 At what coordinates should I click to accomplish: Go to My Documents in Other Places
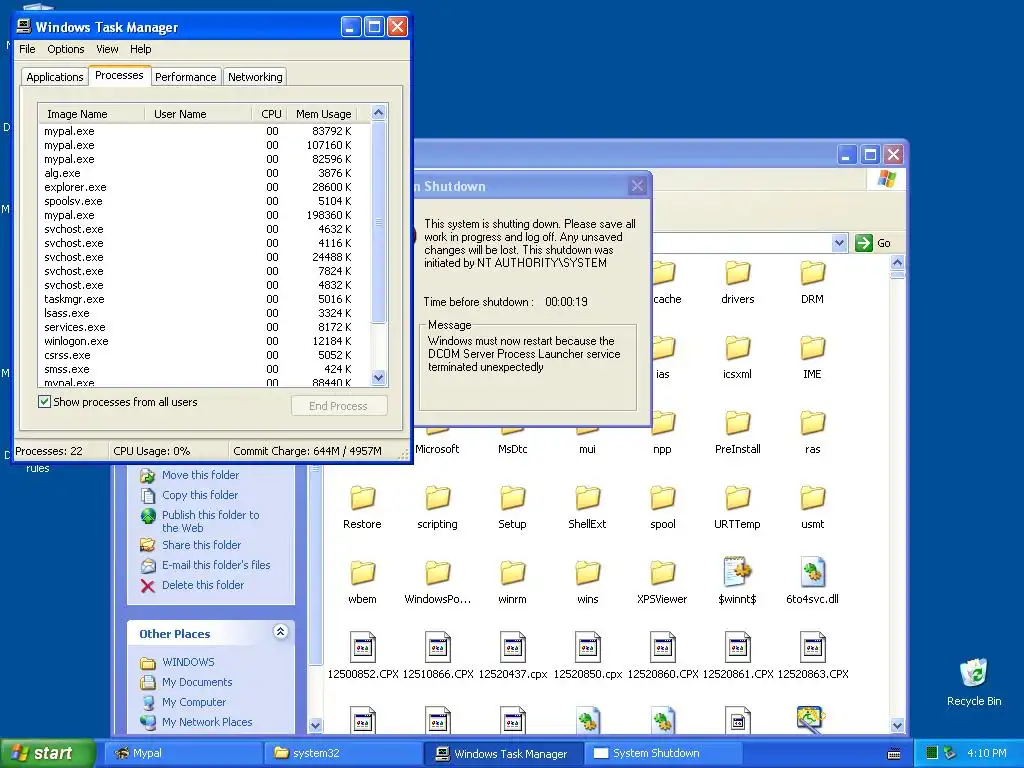(197, 682)
